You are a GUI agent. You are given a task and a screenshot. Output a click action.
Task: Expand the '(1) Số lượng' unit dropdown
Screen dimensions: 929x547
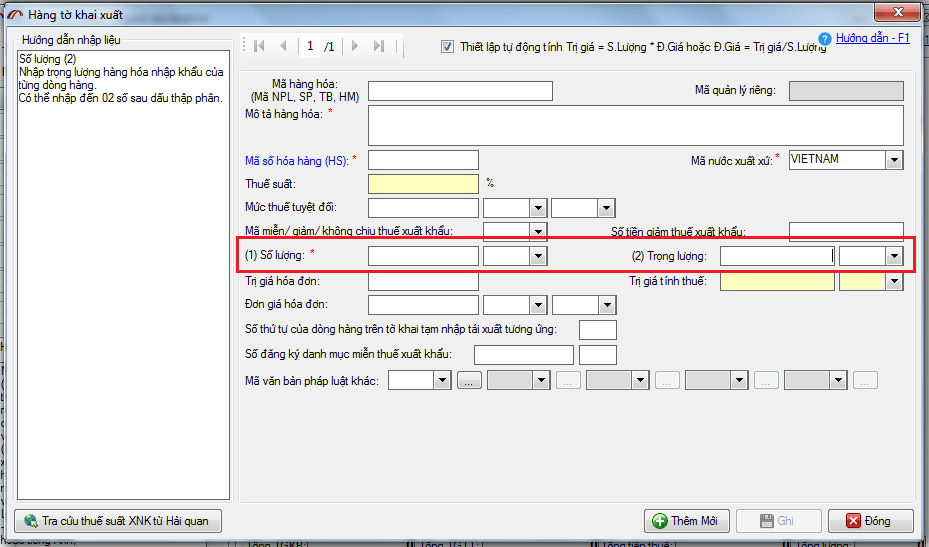[x=539, y=257]
